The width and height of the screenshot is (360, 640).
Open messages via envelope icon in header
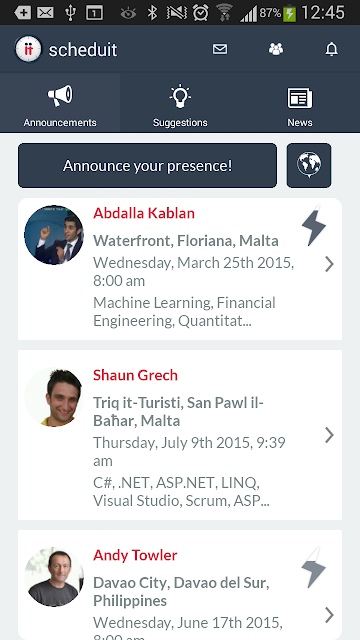click(220, 49)
